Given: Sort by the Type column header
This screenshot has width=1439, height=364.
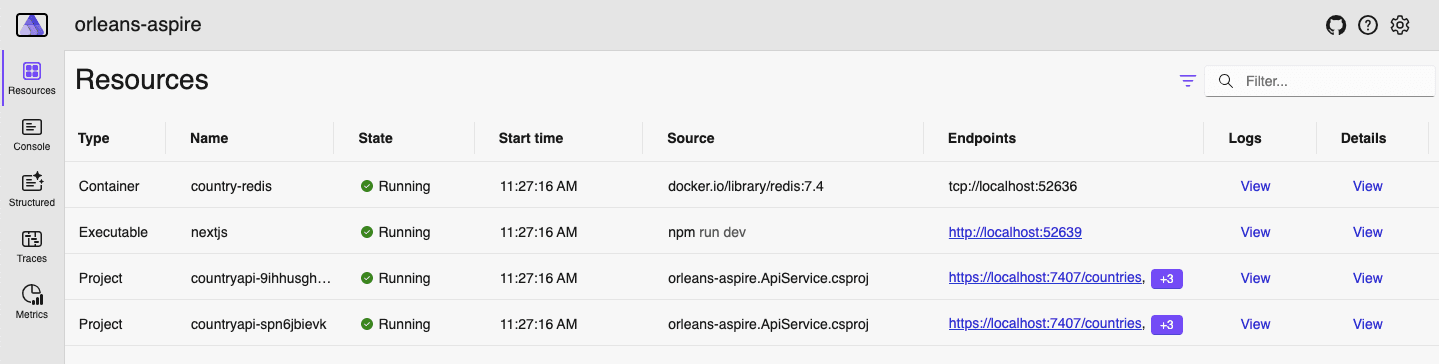Looking at the screenshot, I should 94,138.
